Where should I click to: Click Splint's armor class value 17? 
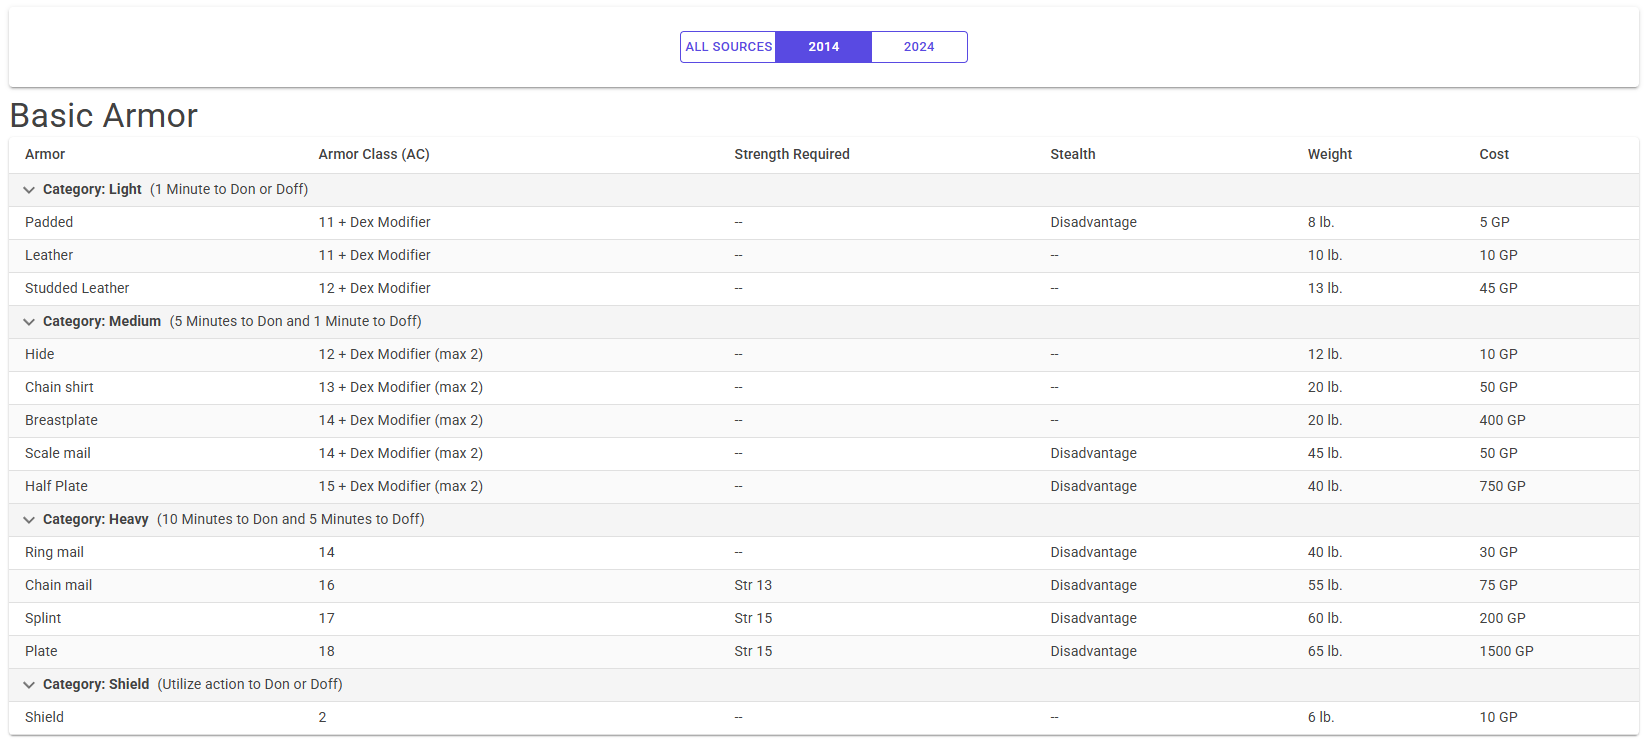click(x=327, y=618)
